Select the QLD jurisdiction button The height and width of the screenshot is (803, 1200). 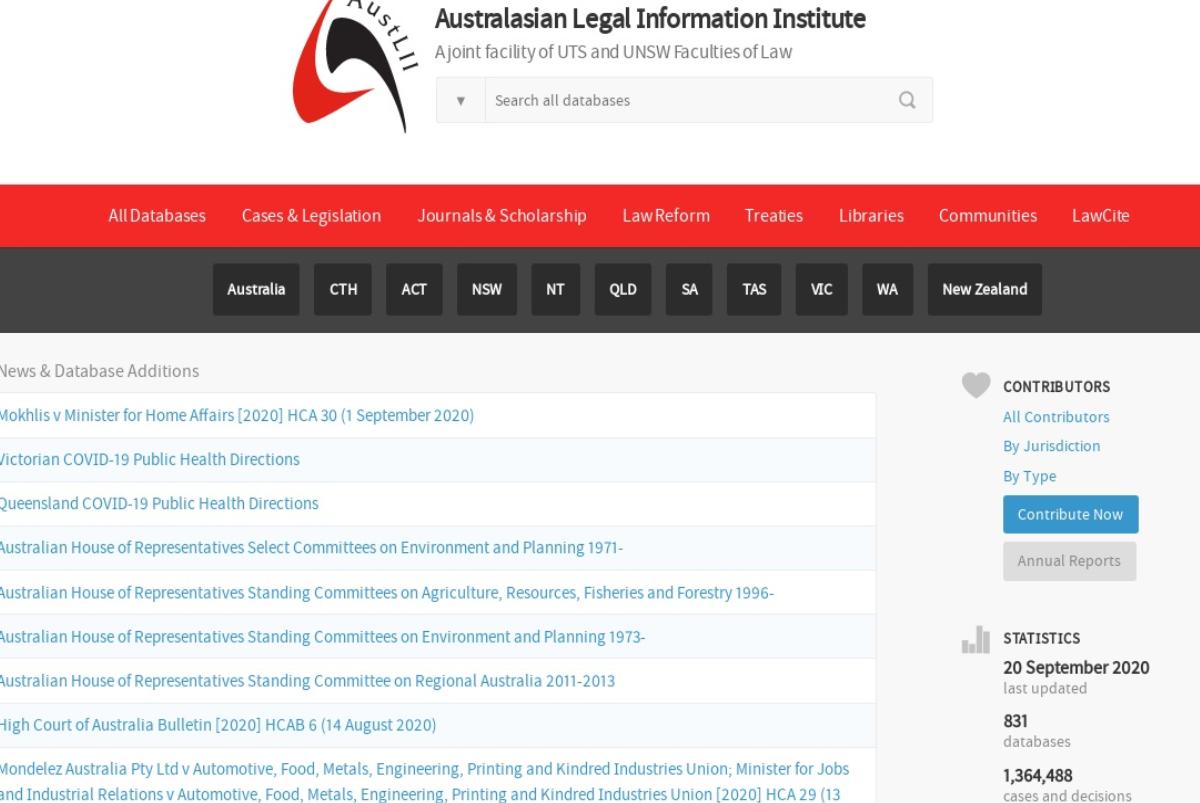click(623, 289)
